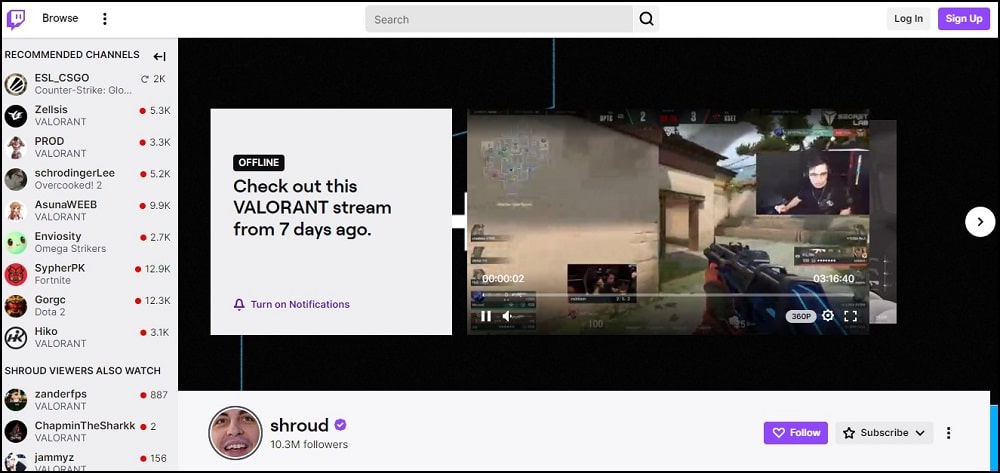Click the search magnifier button
The height and width of the screenshot is (473, 1000).
pyautogui.click(x=646, y=19)
